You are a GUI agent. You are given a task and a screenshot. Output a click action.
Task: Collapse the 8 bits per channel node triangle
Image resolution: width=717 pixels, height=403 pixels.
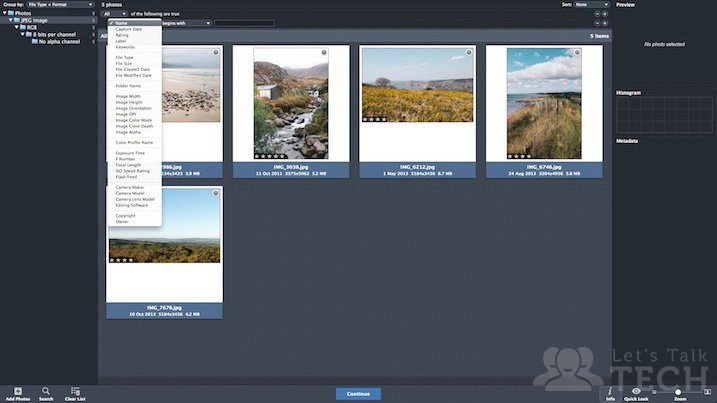click(x=22, y=34)
